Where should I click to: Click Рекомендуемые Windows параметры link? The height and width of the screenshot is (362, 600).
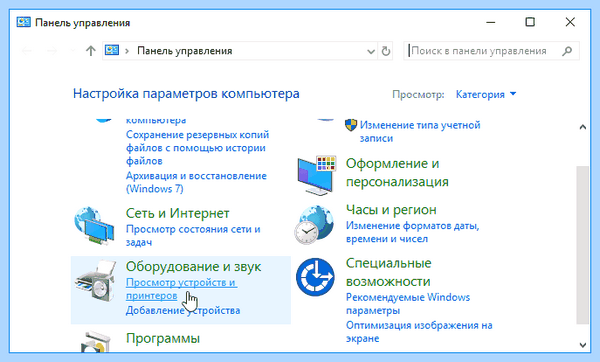pyautogui.click(x=408, y=304)
